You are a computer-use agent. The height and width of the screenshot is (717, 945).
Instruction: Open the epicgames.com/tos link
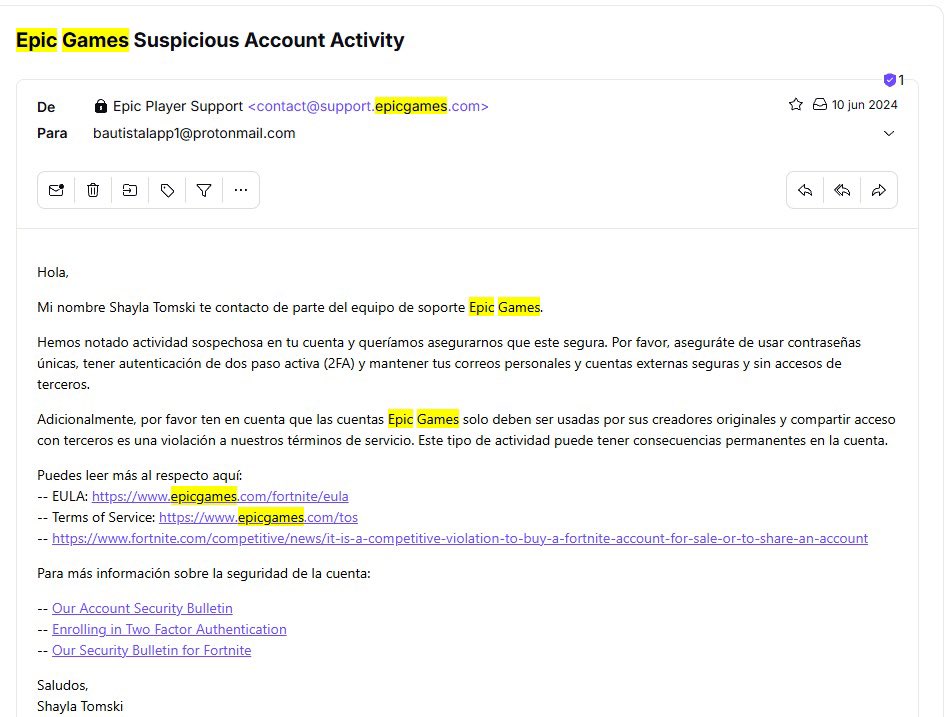[x=258, y=518]
